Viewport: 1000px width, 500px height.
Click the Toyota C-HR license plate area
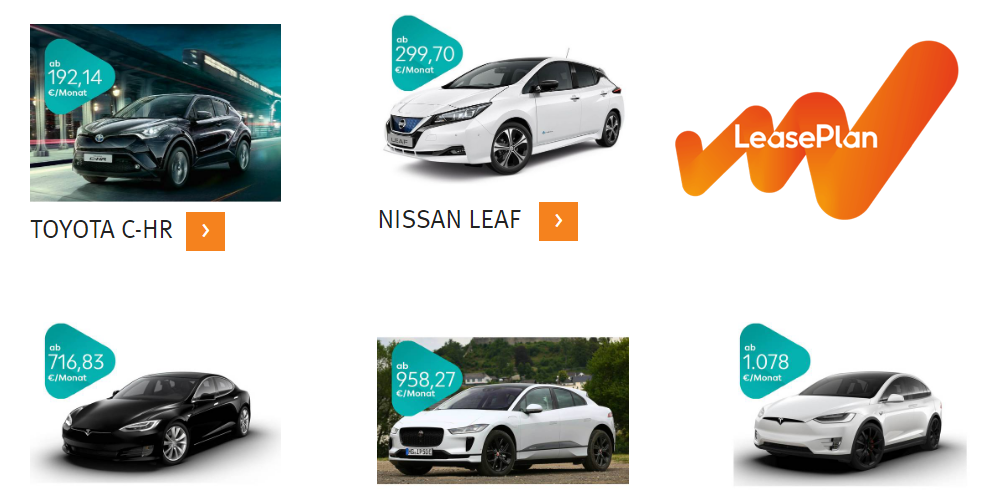(98, 159)
